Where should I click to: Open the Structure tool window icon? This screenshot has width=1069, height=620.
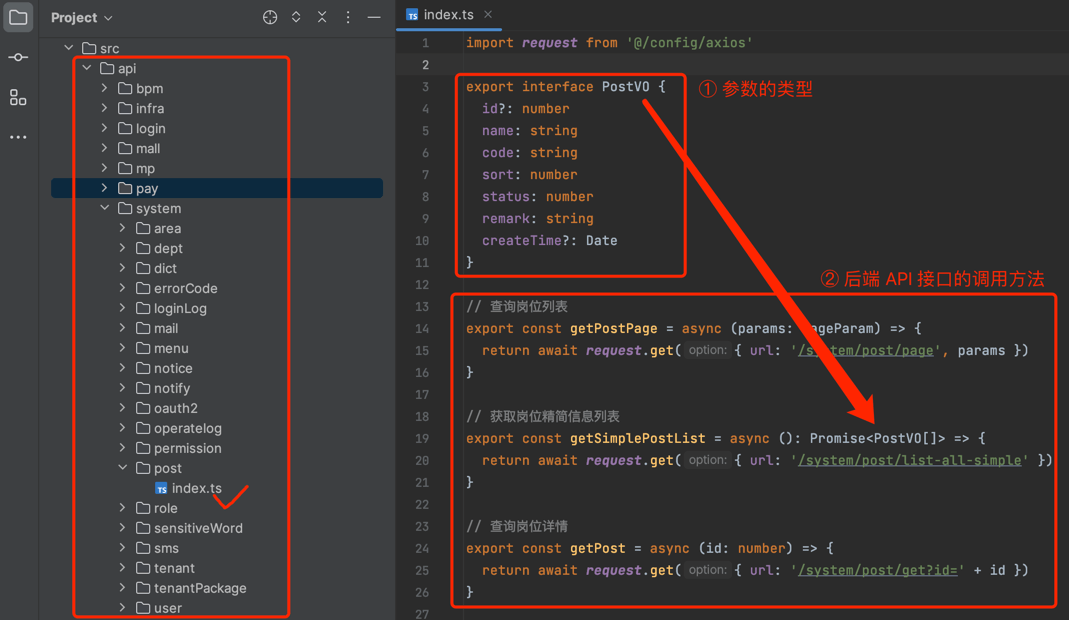click(18, 97)
